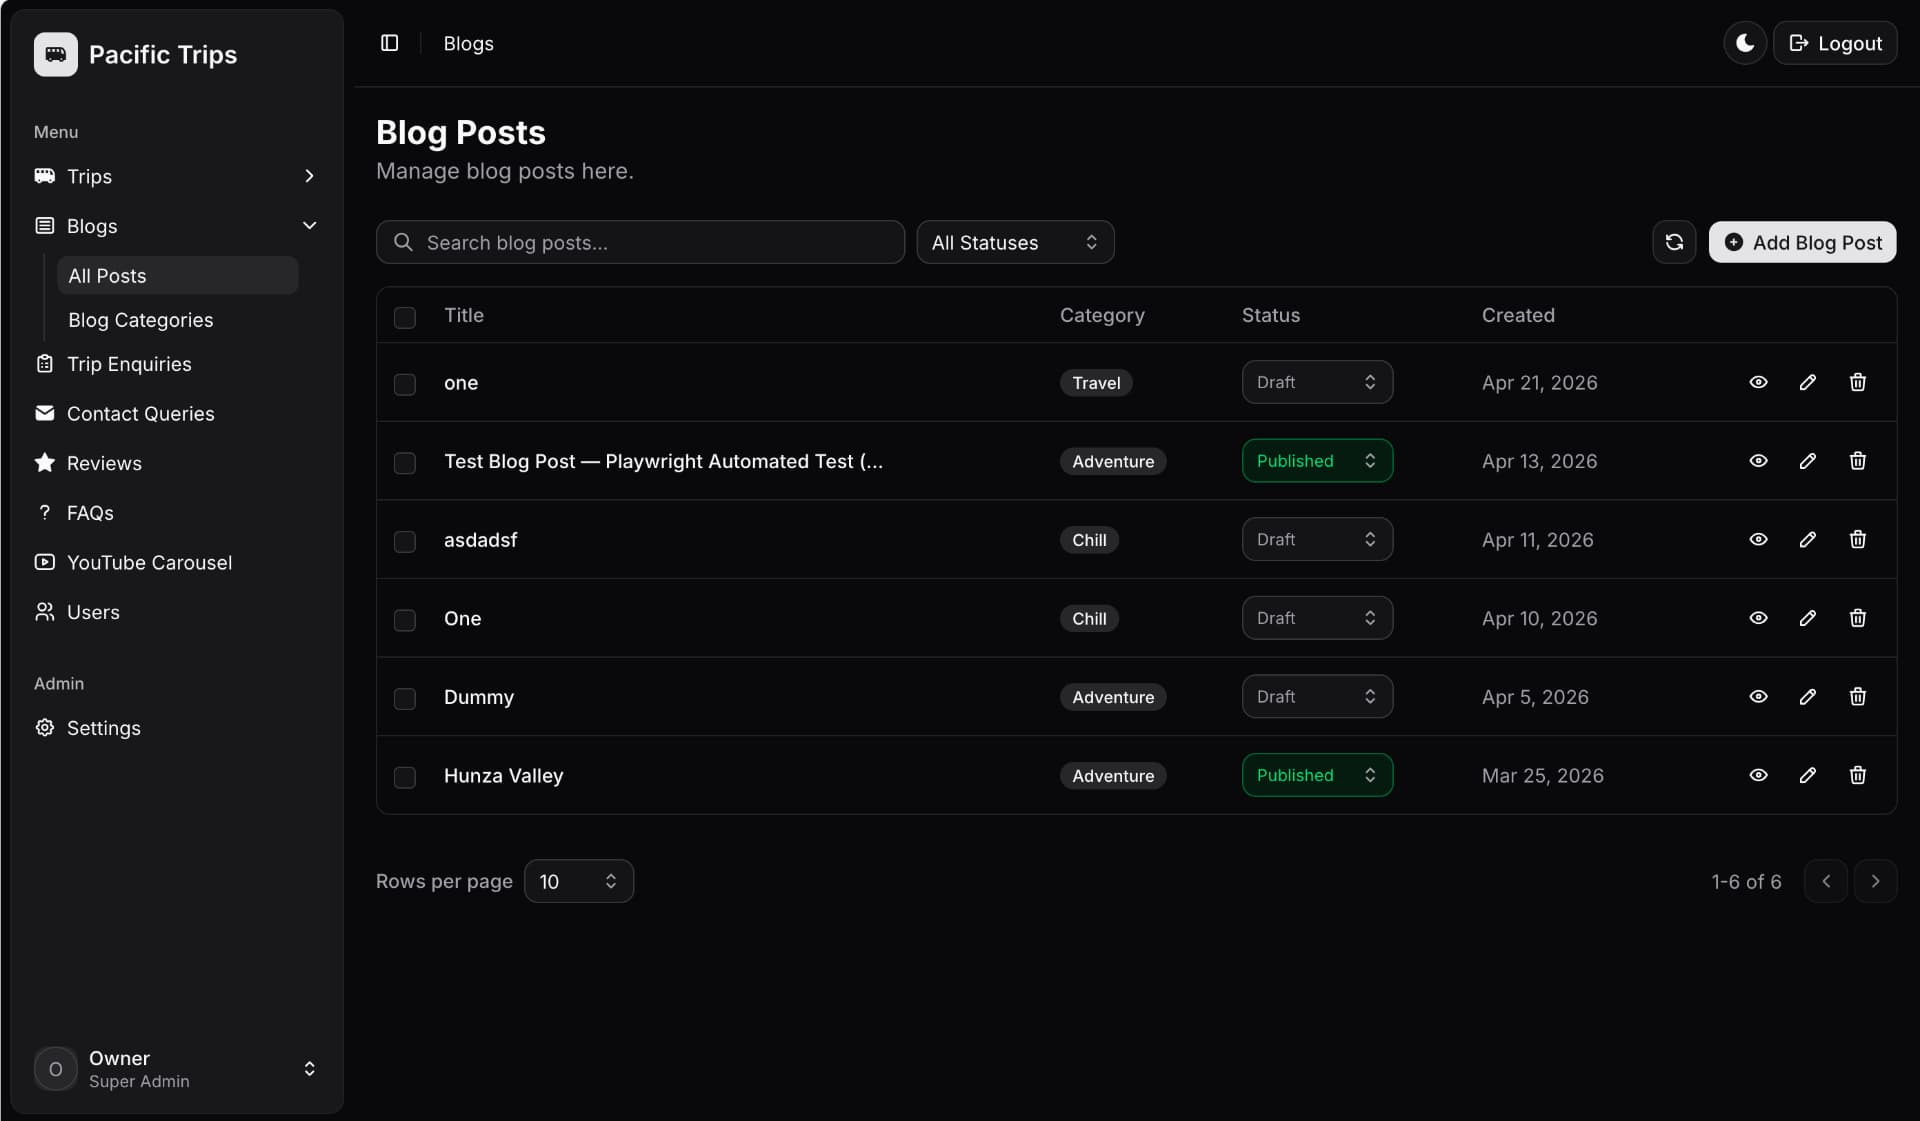Click the Hunza Valley title

[x=503, y=775]
